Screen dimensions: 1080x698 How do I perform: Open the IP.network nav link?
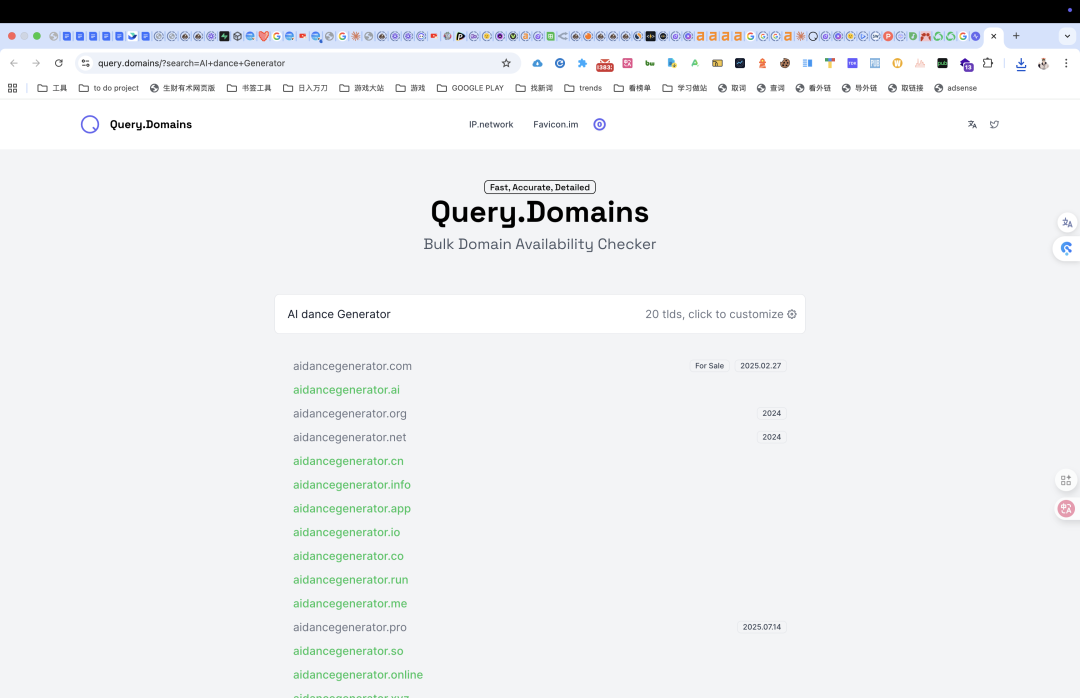(491, 125)
